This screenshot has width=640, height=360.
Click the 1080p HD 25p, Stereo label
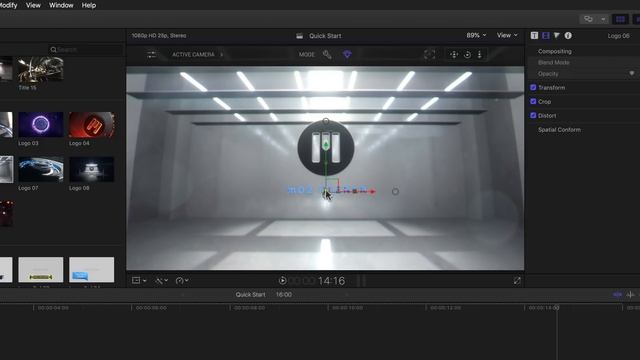(x=159, y=36)
